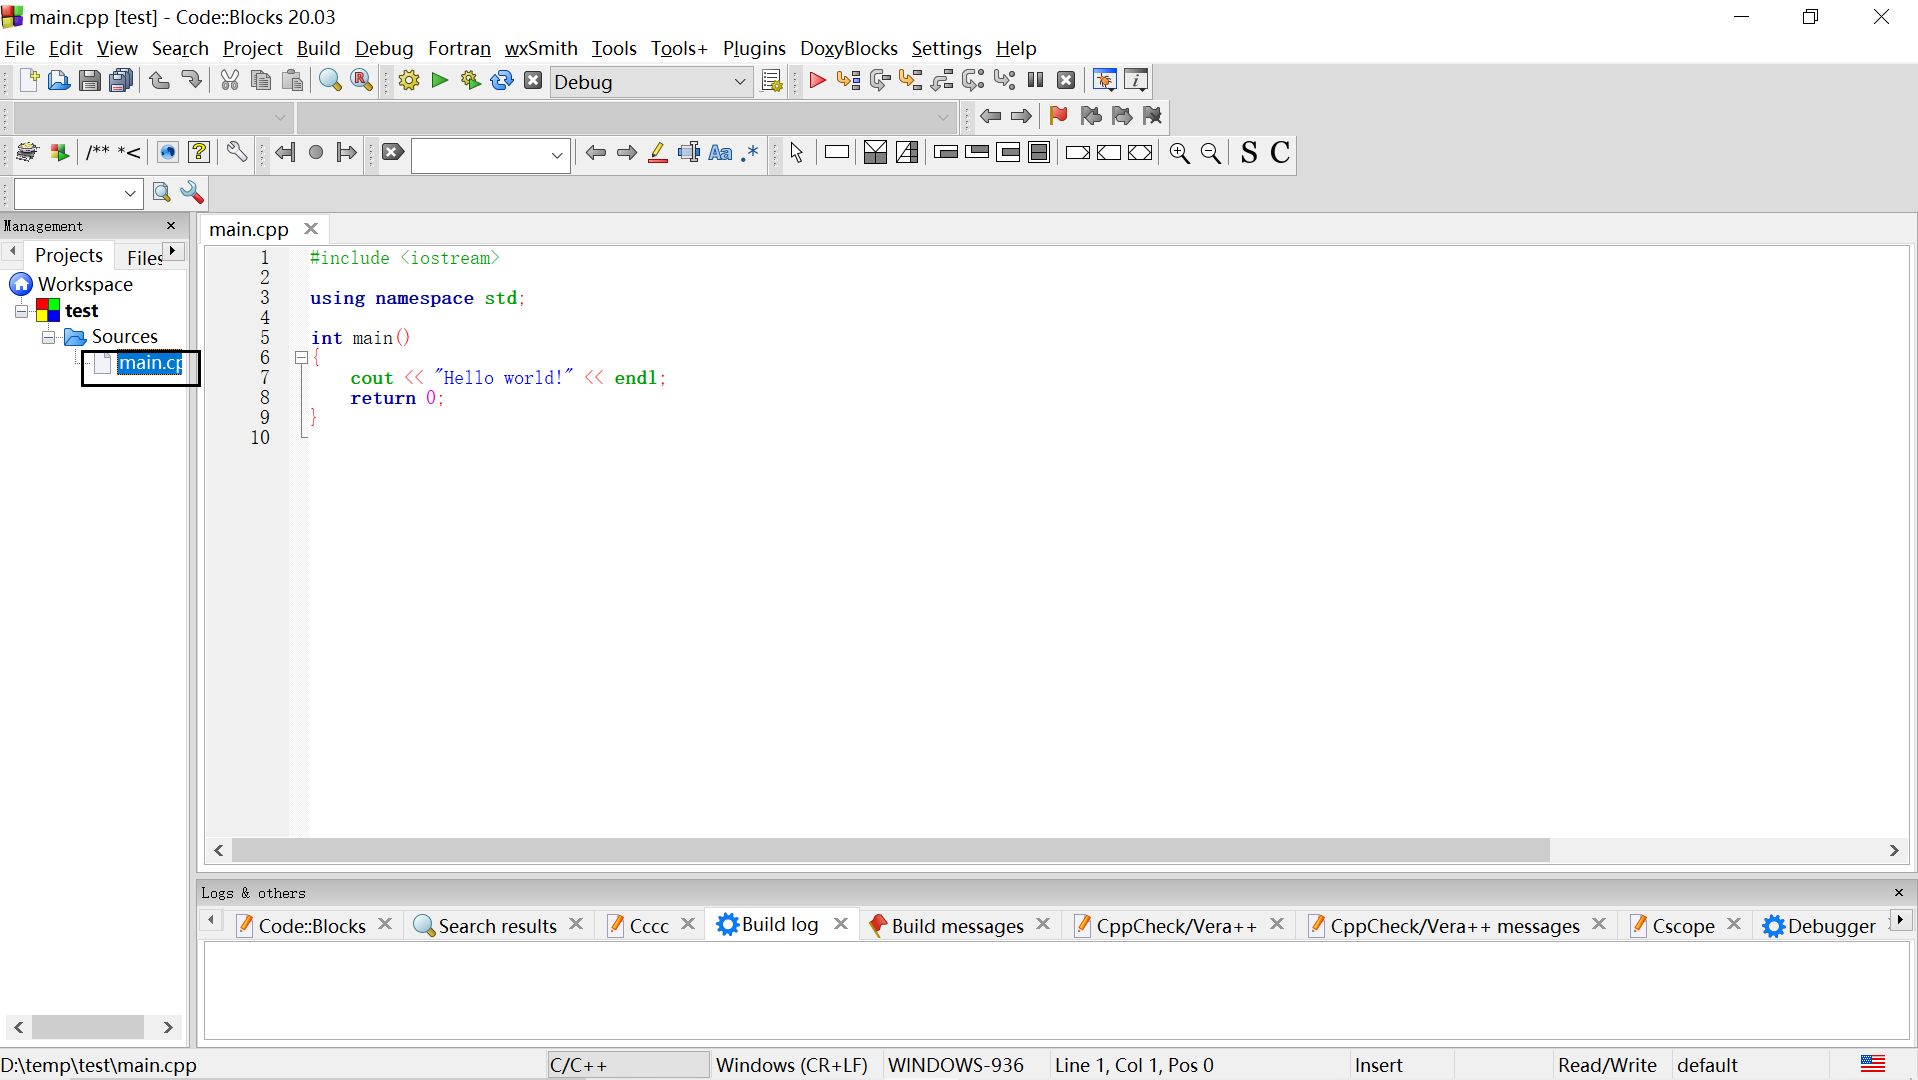
Task: Toggle selected text search option
Action: click(x=689, y=153)
